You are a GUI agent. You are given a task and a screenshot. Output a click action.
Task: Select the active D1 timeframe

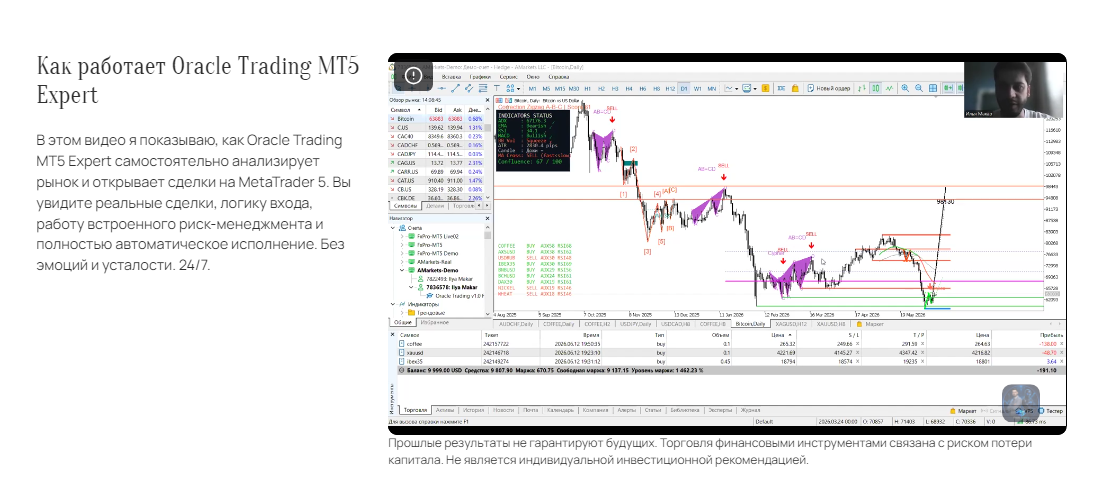(x=684, y=88)
